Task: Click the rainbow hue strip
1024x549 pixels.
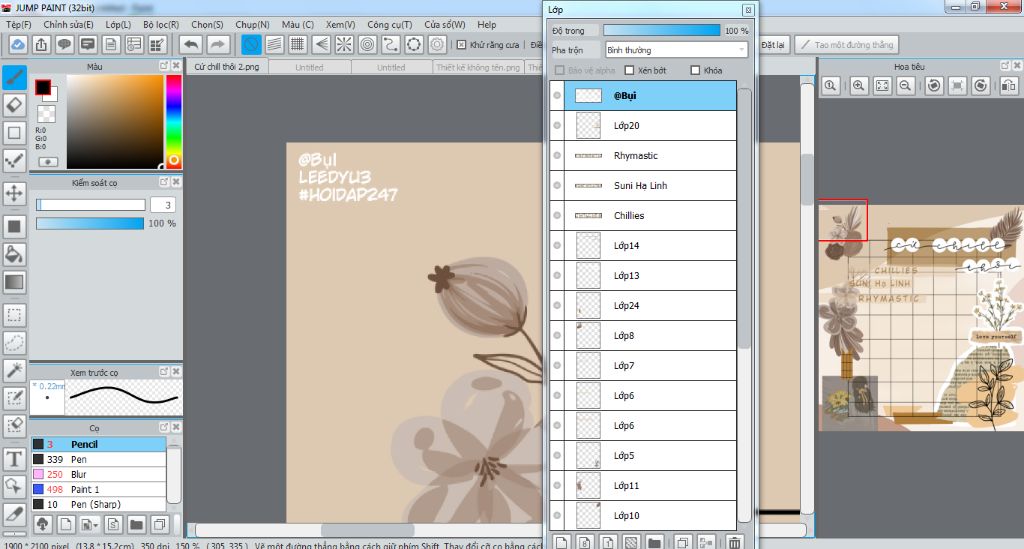Action: (x=173, y=121)
